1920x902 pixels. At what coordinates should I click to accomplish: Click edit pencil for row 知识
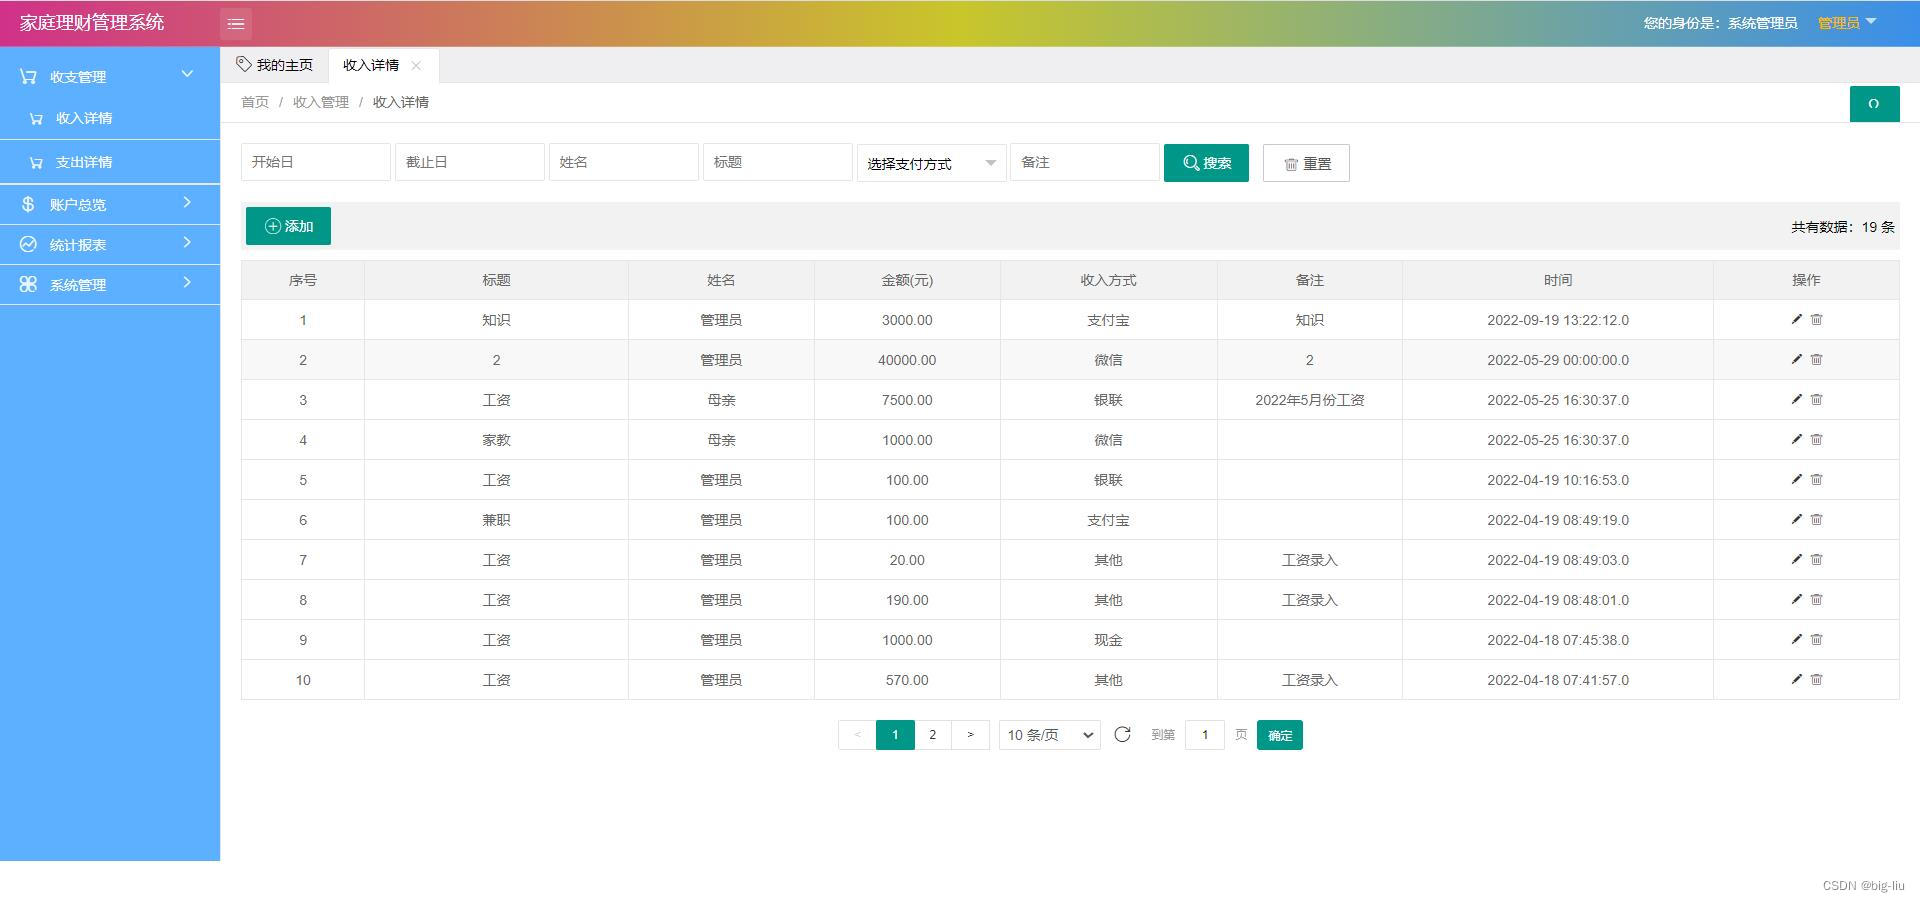[1796, 319]
